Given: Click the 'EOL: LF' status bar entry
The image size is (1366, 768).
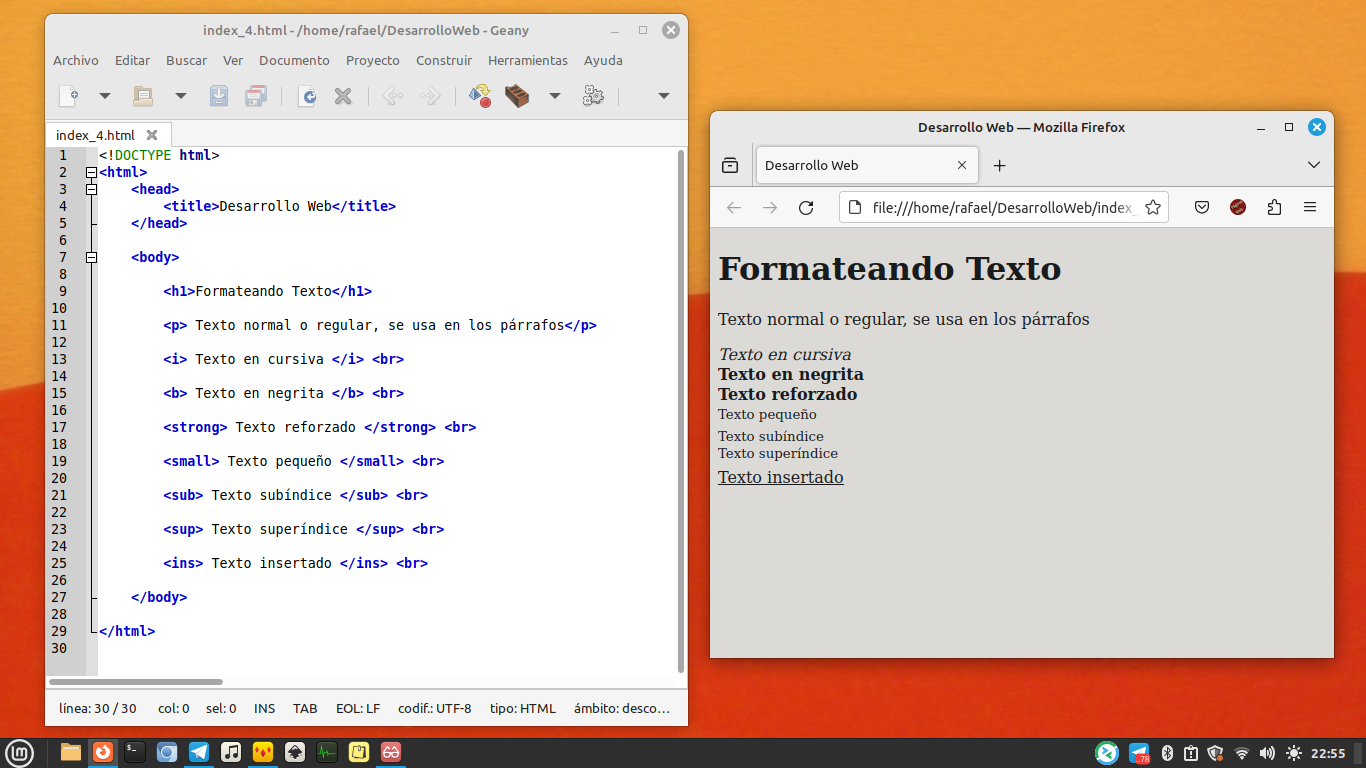Looking at the screenshot, I should point(358,708).
